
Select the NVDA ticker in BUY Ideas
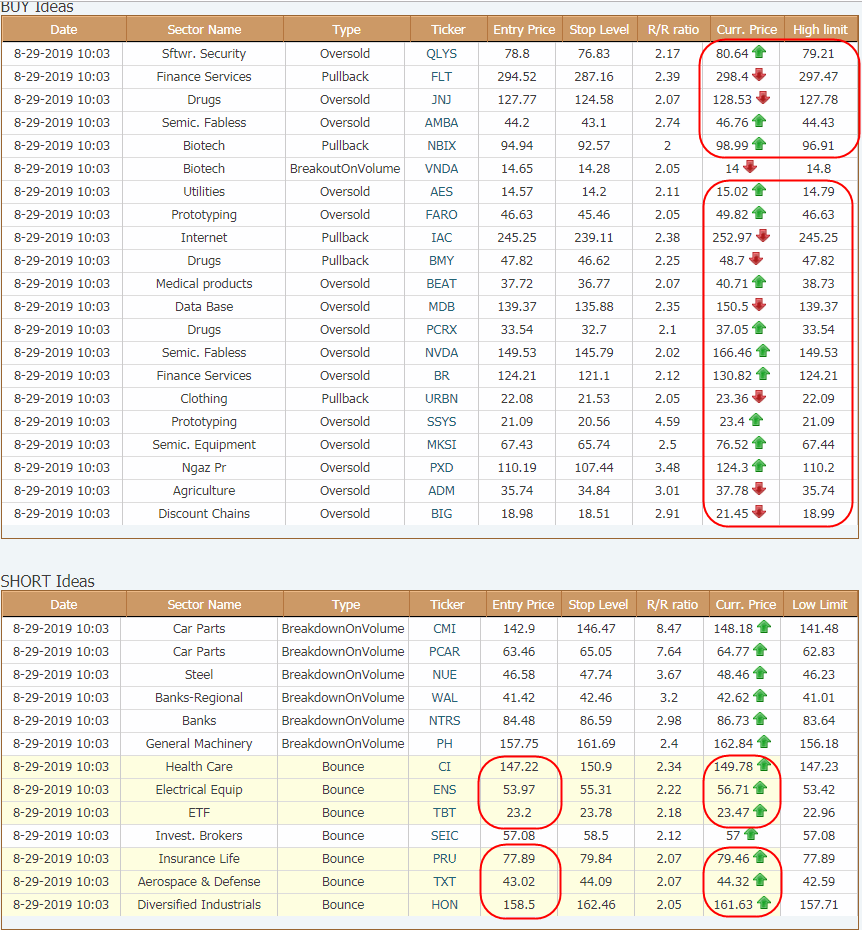(x=441, y=352)
